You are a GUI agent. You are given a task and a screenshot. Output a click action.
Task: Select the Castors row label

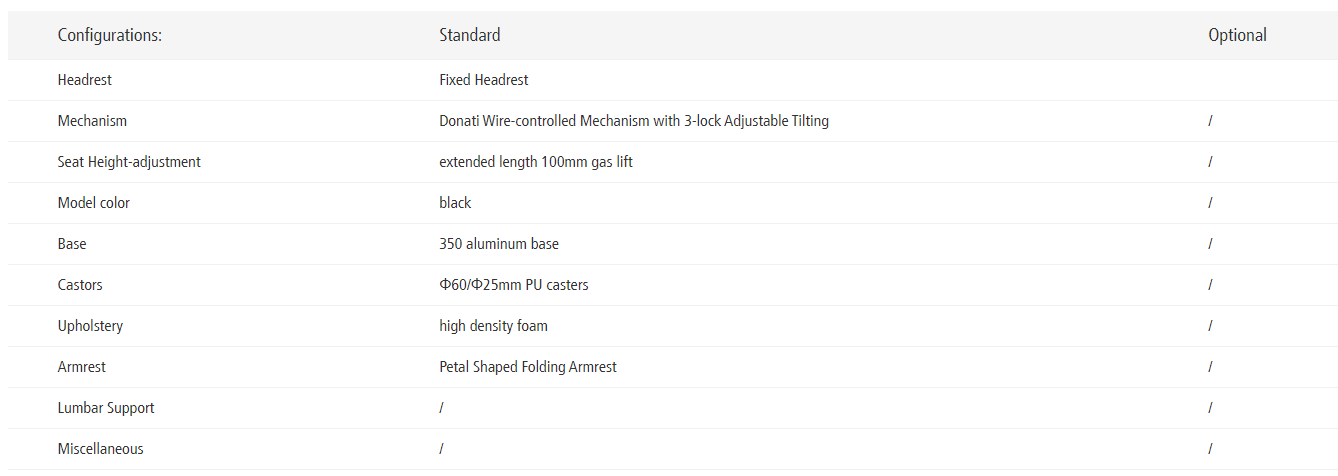(80, 285)
